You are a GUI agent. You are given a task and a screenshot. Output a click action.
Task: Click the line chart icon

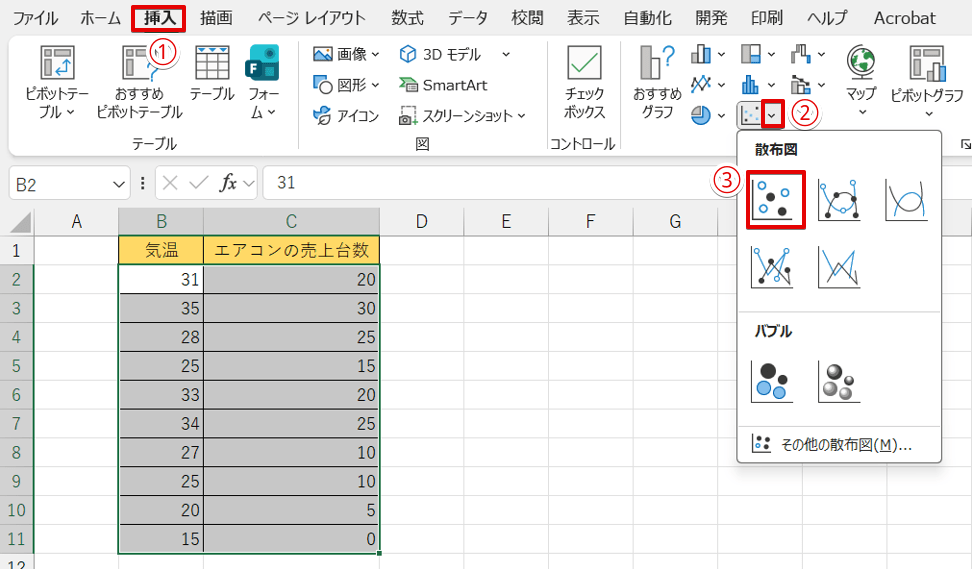pos(700,84)
